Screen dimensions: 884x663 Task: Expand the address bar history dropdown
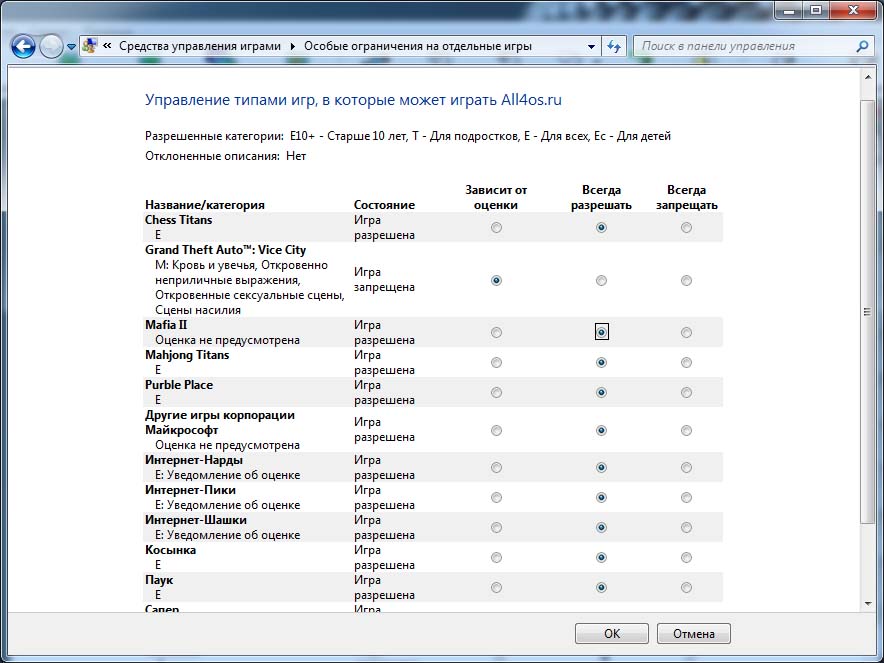(591, 47)
